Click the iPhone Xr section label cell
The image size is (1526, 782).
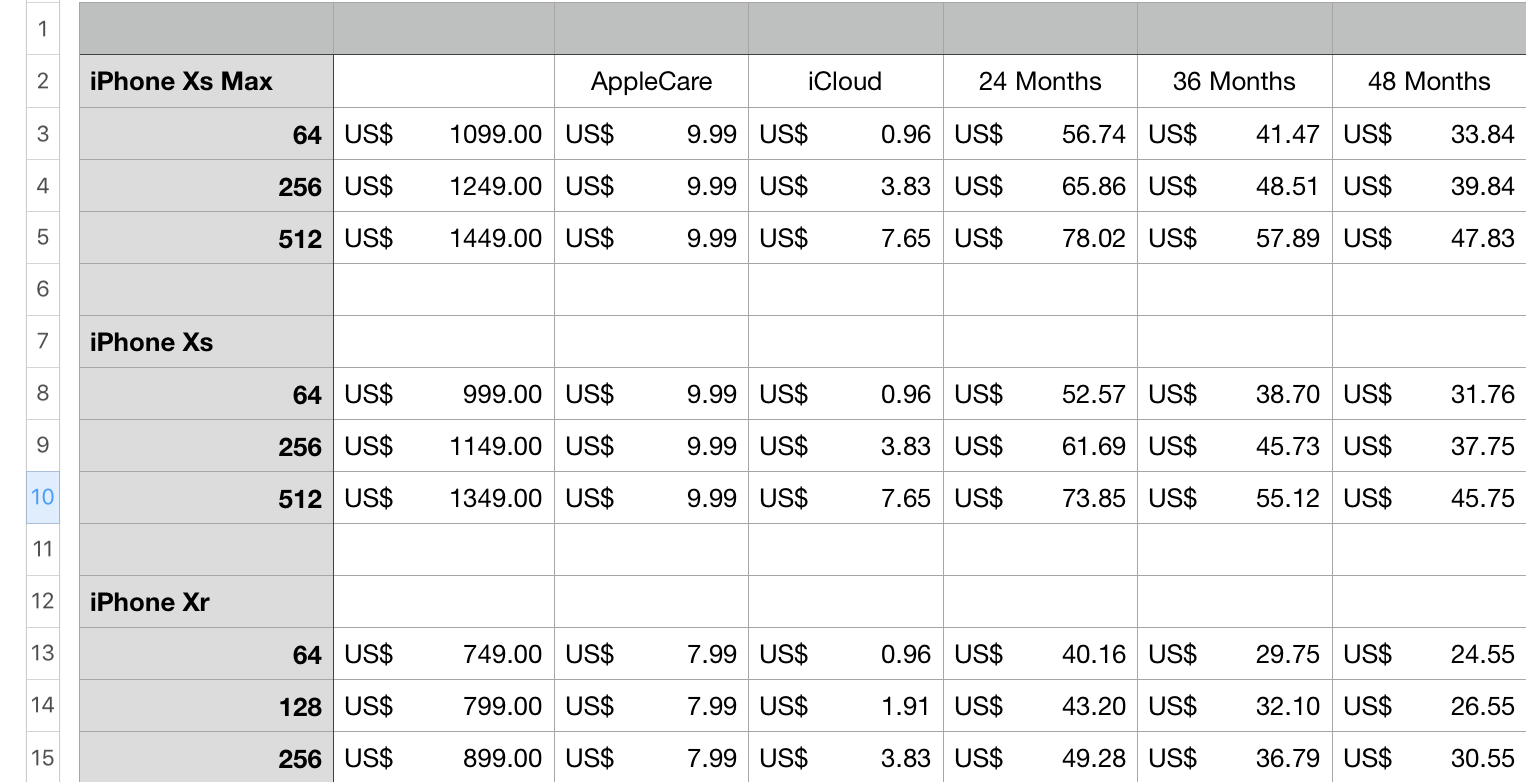pyautogui.click(x=205, y=602)
